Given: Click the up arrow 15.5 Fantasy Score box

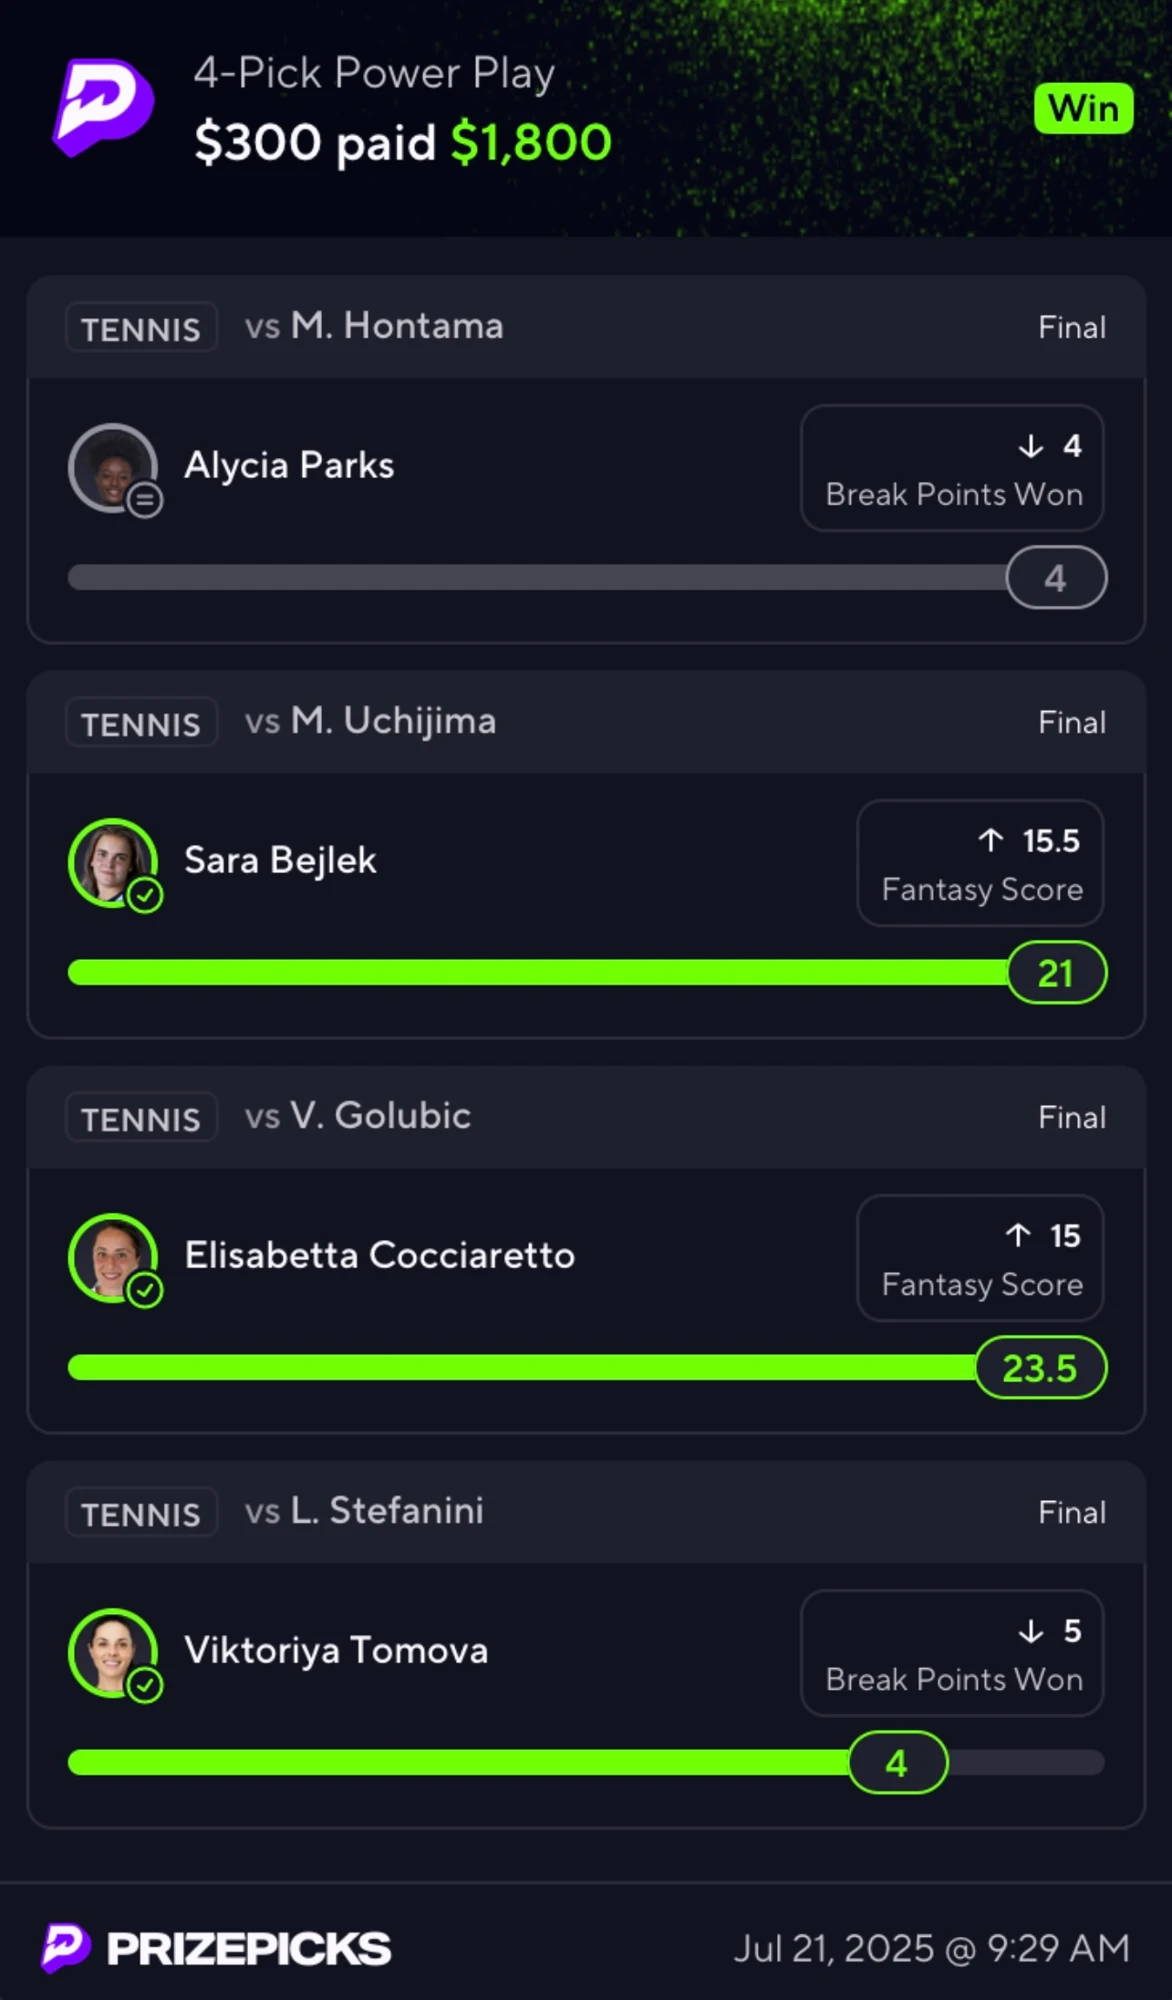Looking at the screenshot, I should [x=980, y=863].
